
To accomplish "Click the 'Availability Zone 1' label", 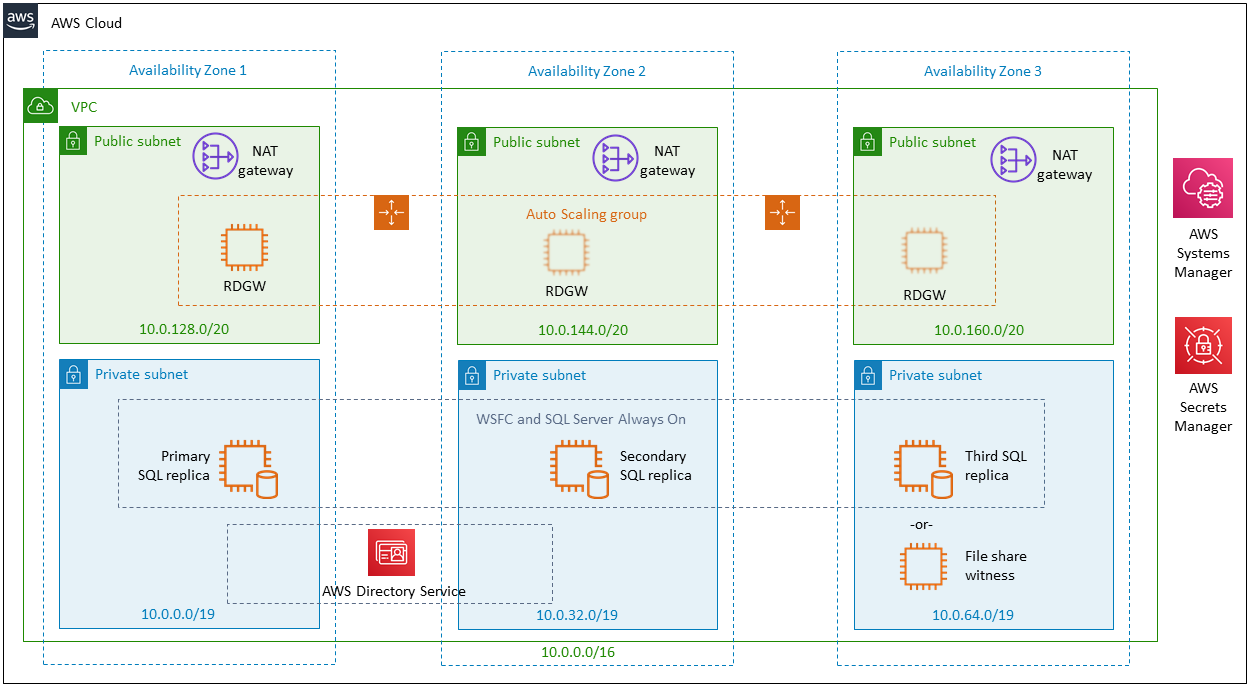I will click(x=188, y=70).
